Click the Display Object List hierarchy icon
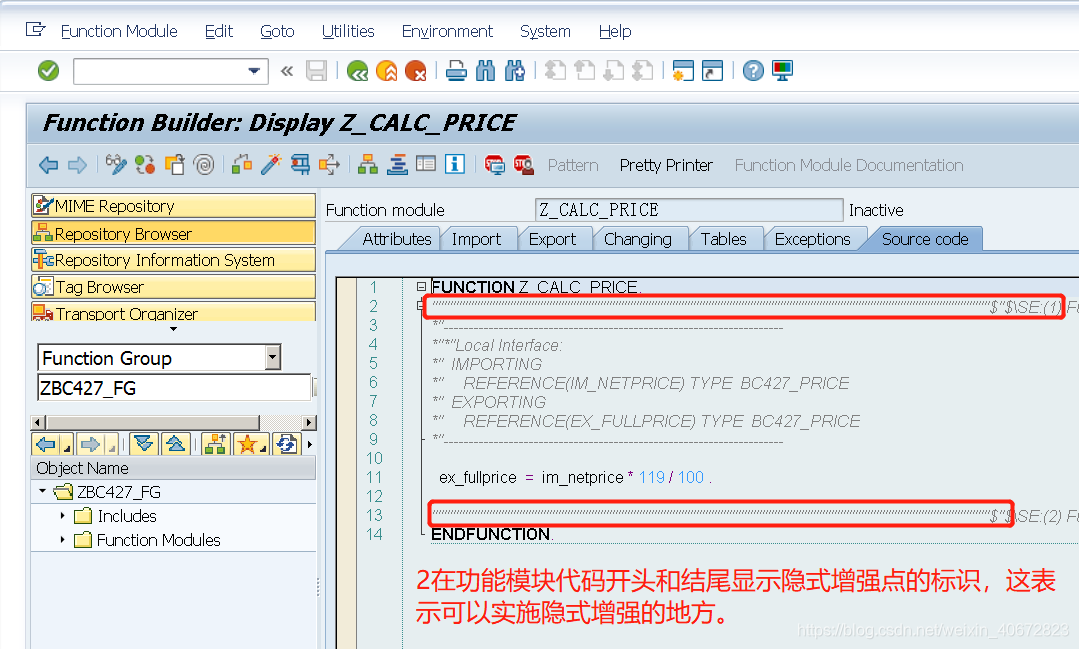This screenshot has height=649, width=1079. [367, 164]
